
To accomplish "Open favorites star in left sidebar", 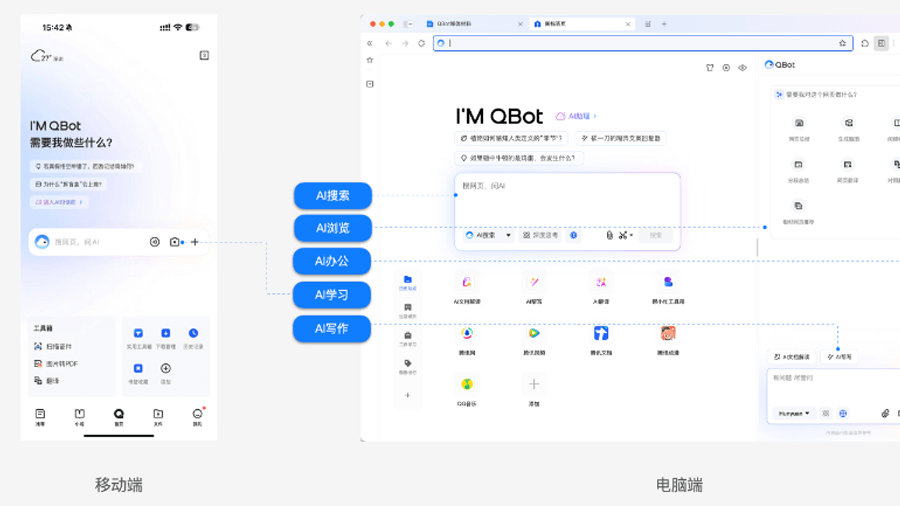I will (x=370, y=60).
